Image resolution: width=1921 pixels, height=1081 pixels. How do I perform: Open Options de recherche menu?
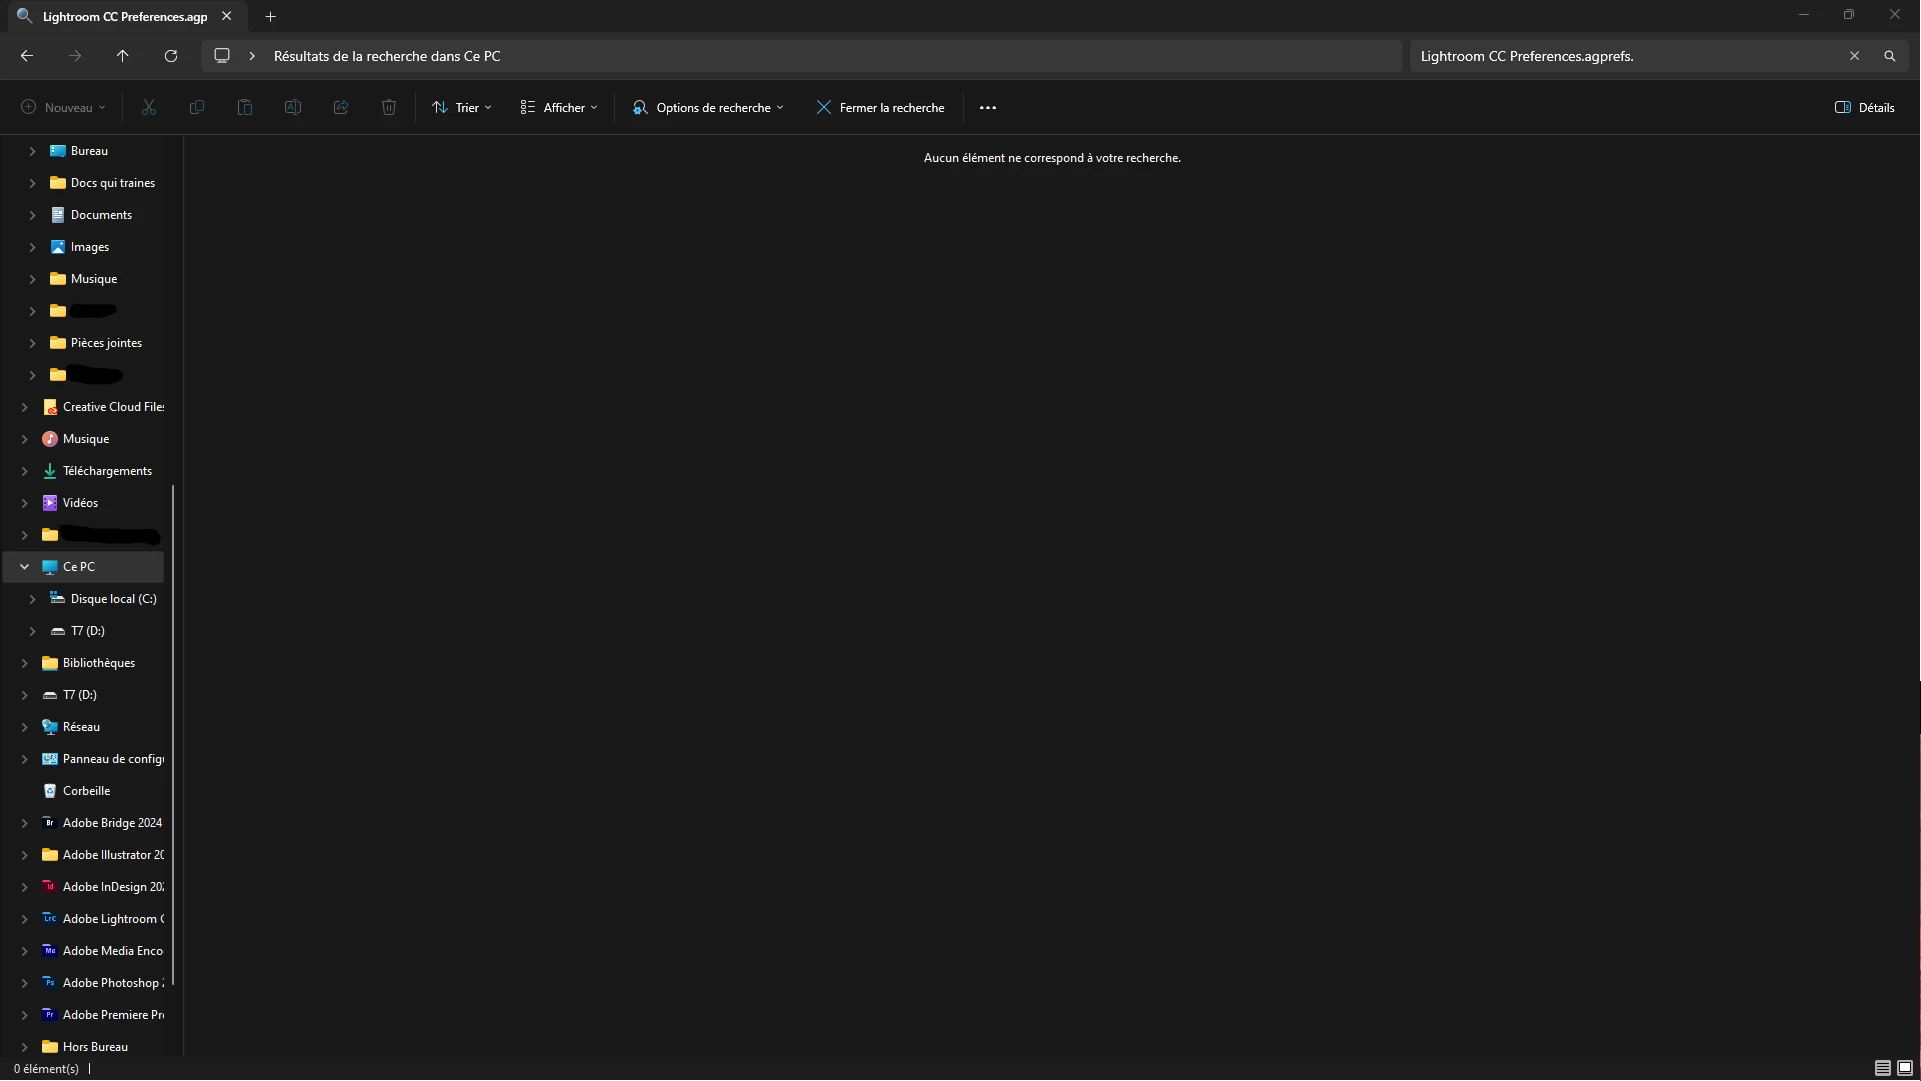coord(708,108)
